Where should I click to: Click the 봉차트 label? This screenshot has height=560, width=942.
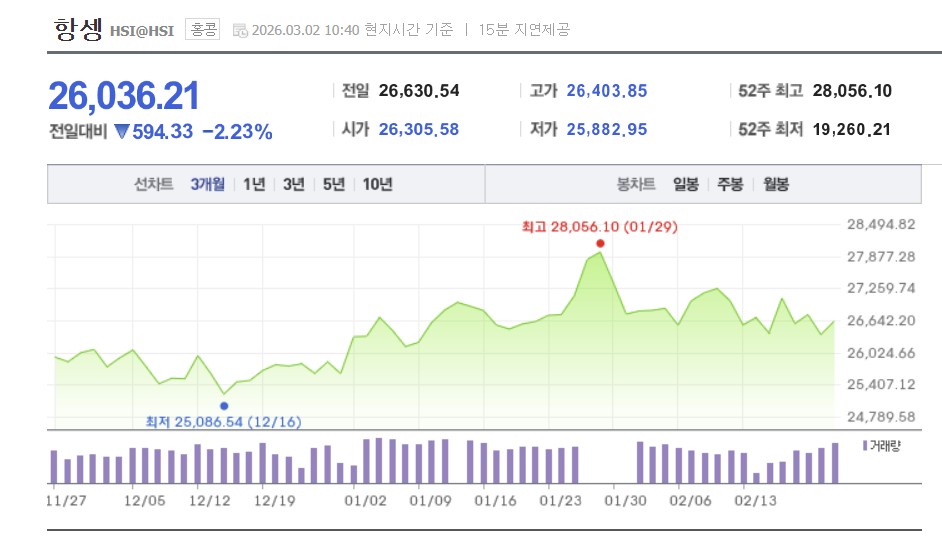(636, 184)
